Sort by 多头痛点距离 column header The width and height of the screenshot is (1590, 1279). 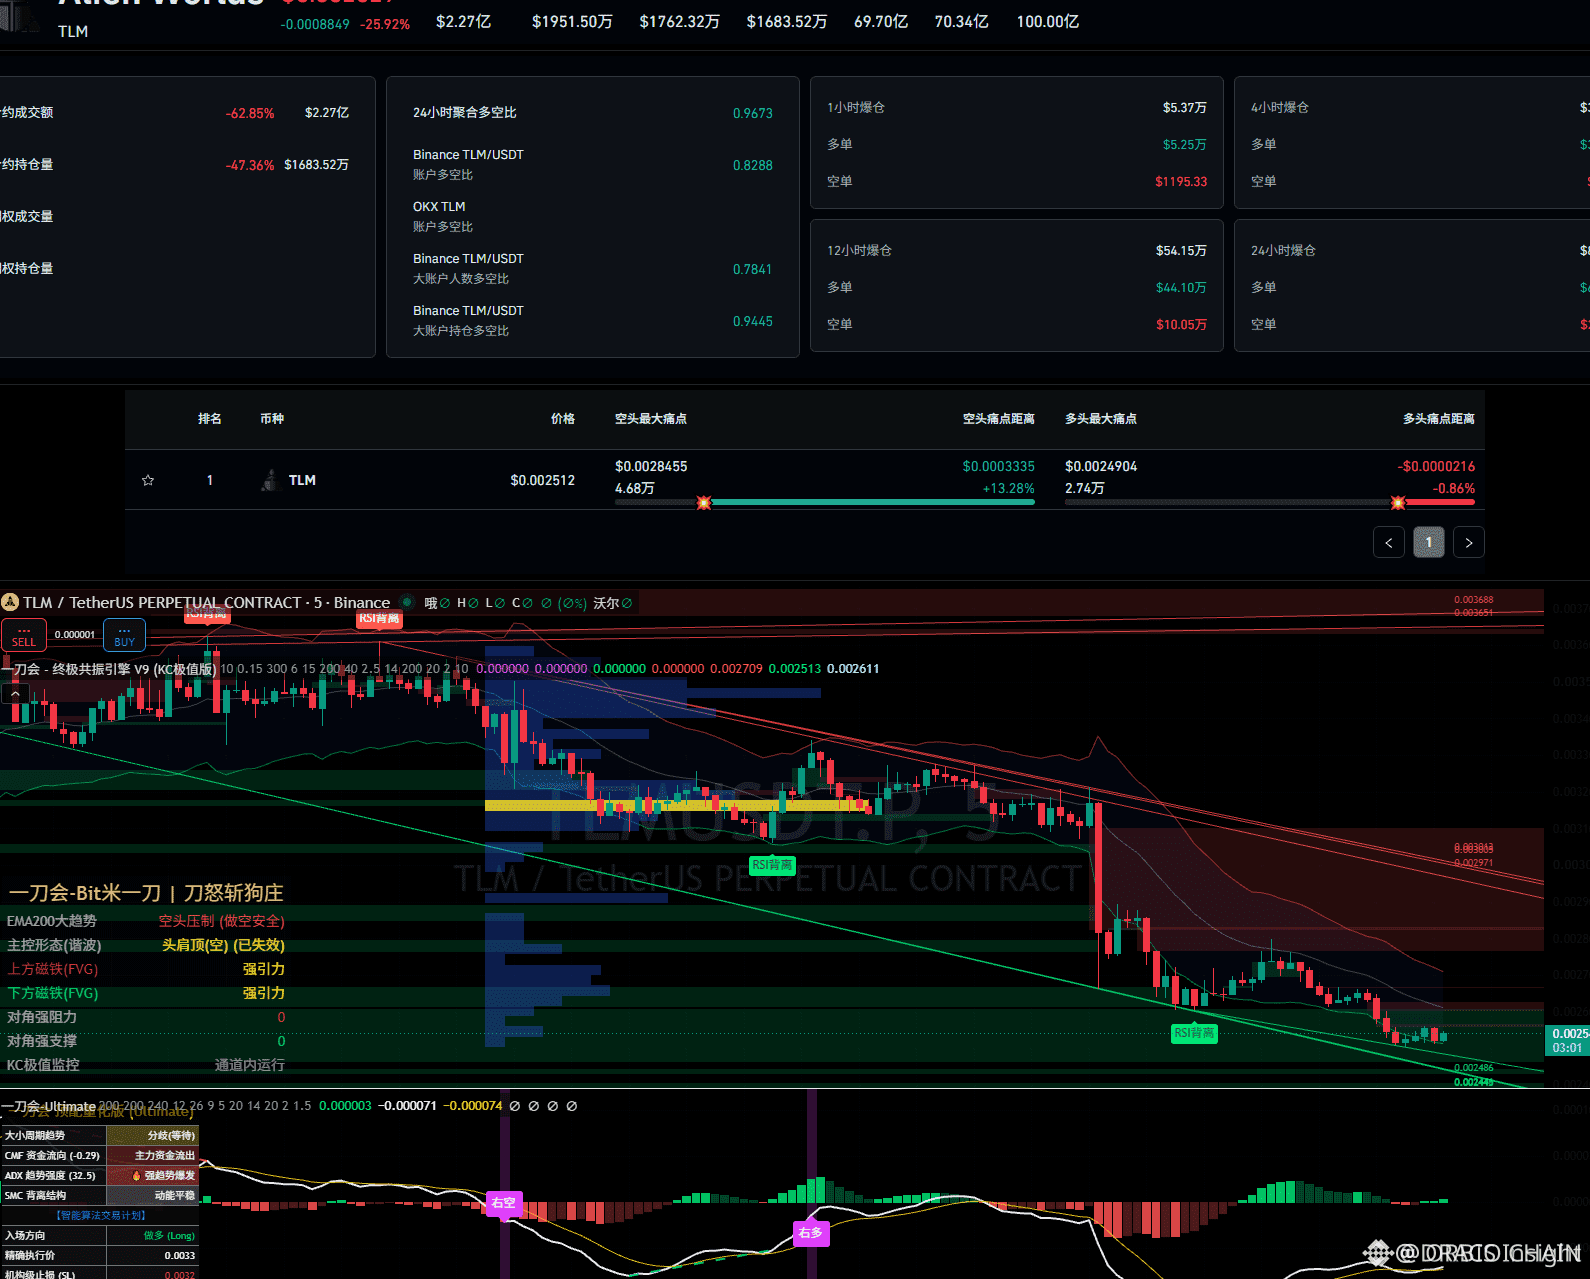1439,419
